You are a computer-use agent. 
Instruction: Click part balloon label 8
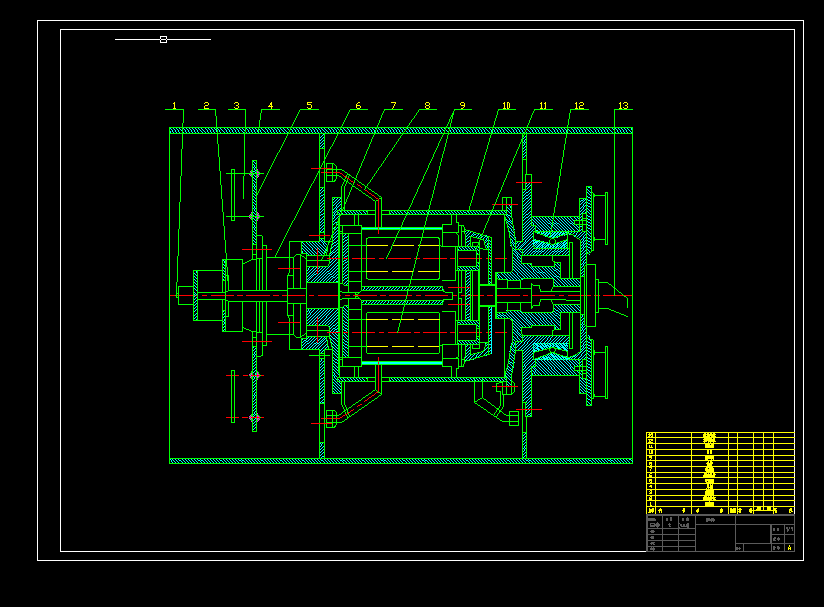pyautogui.click(x=428, y=106)
